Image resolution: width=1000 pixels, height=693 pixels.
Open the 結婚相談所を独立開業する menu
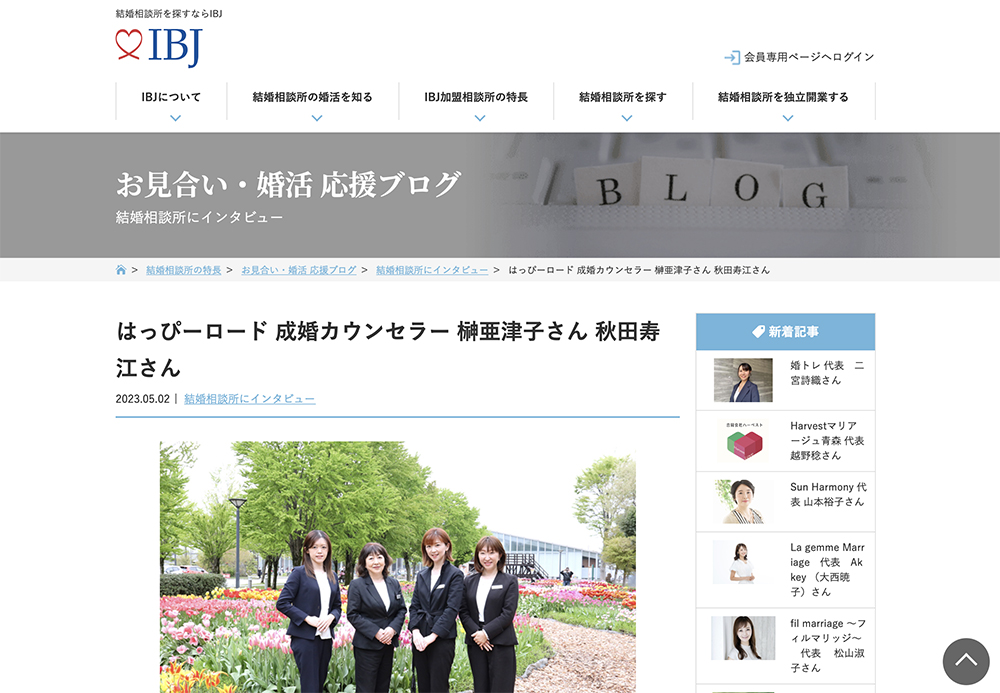(783, 98)
